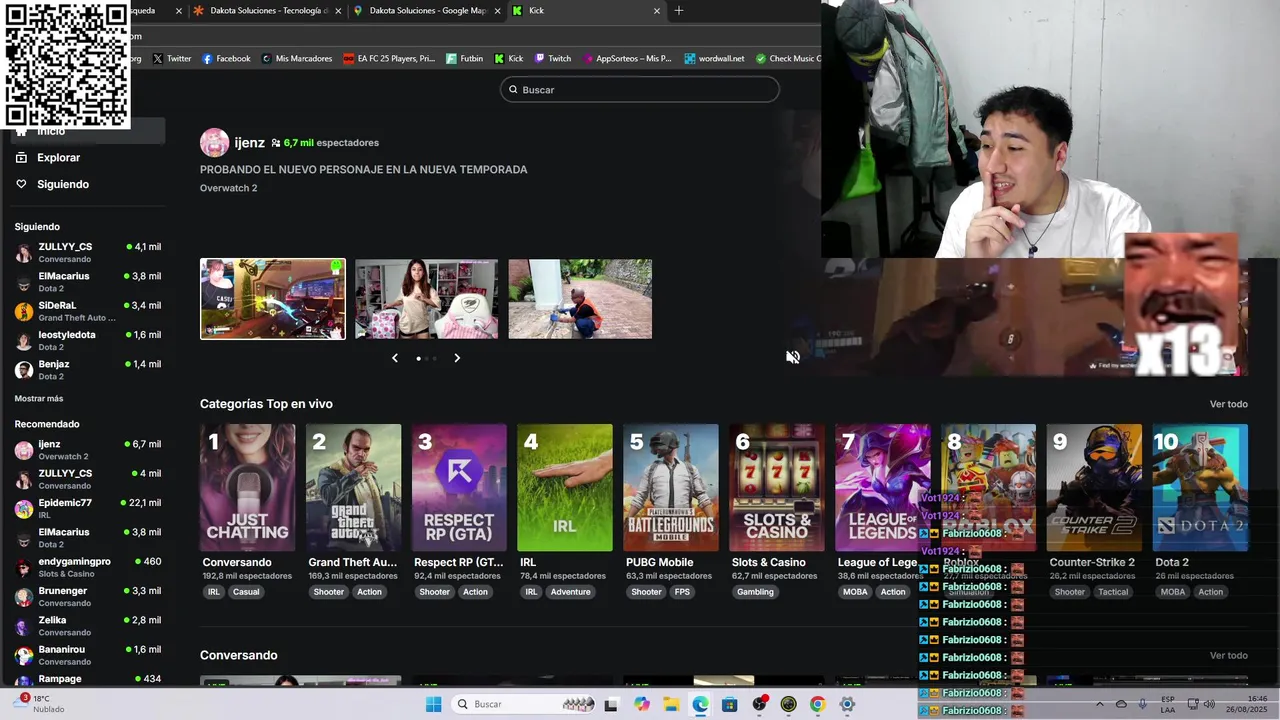Viewport: 1280px width, 720px height.
Task: View all Conversando streams via Ver todo
Action: click(x=1228, y=655)
